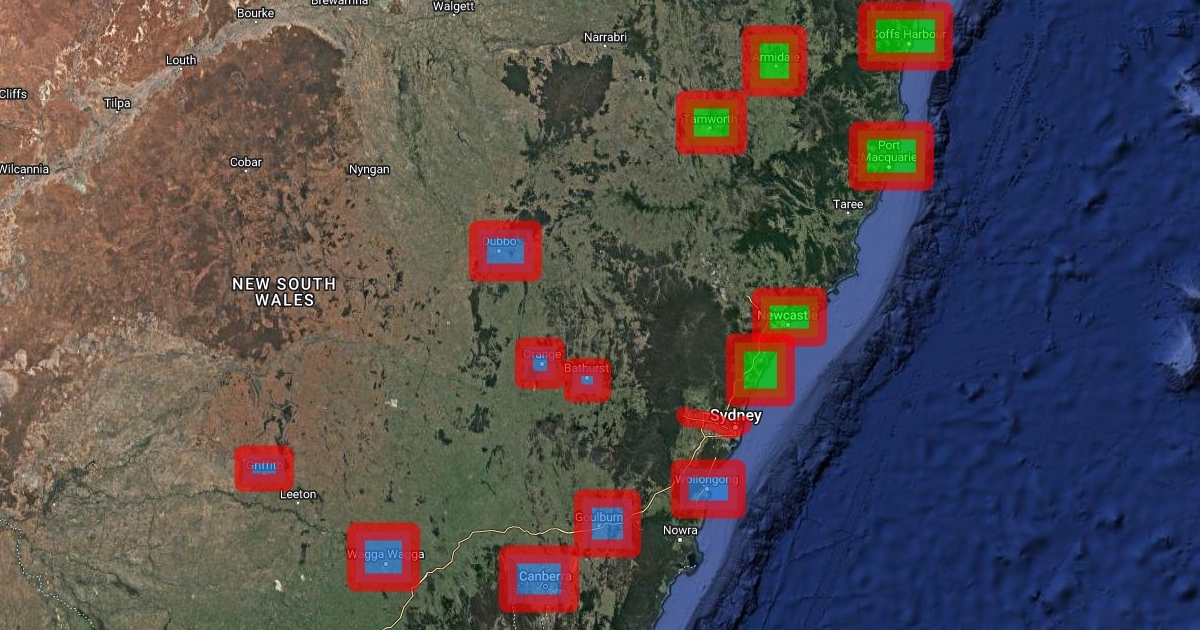Click the Tamworth green square marker
Screen dimensions: 1200x630
[710, 123]
